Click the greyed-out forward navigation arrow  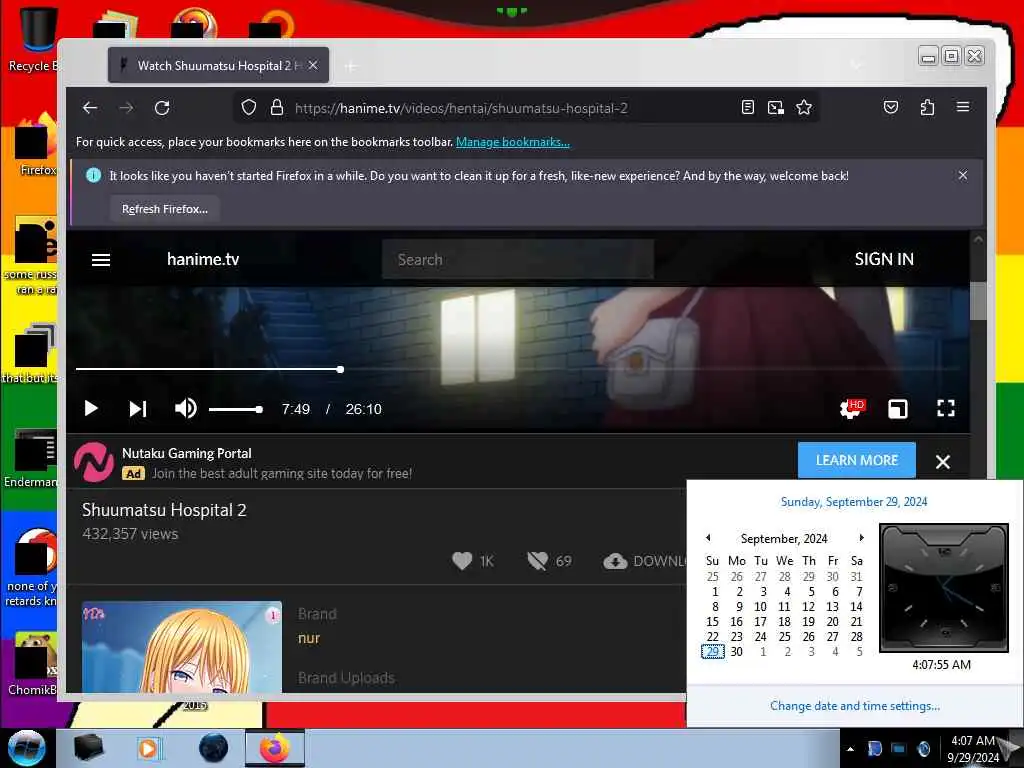pos(126,108)
